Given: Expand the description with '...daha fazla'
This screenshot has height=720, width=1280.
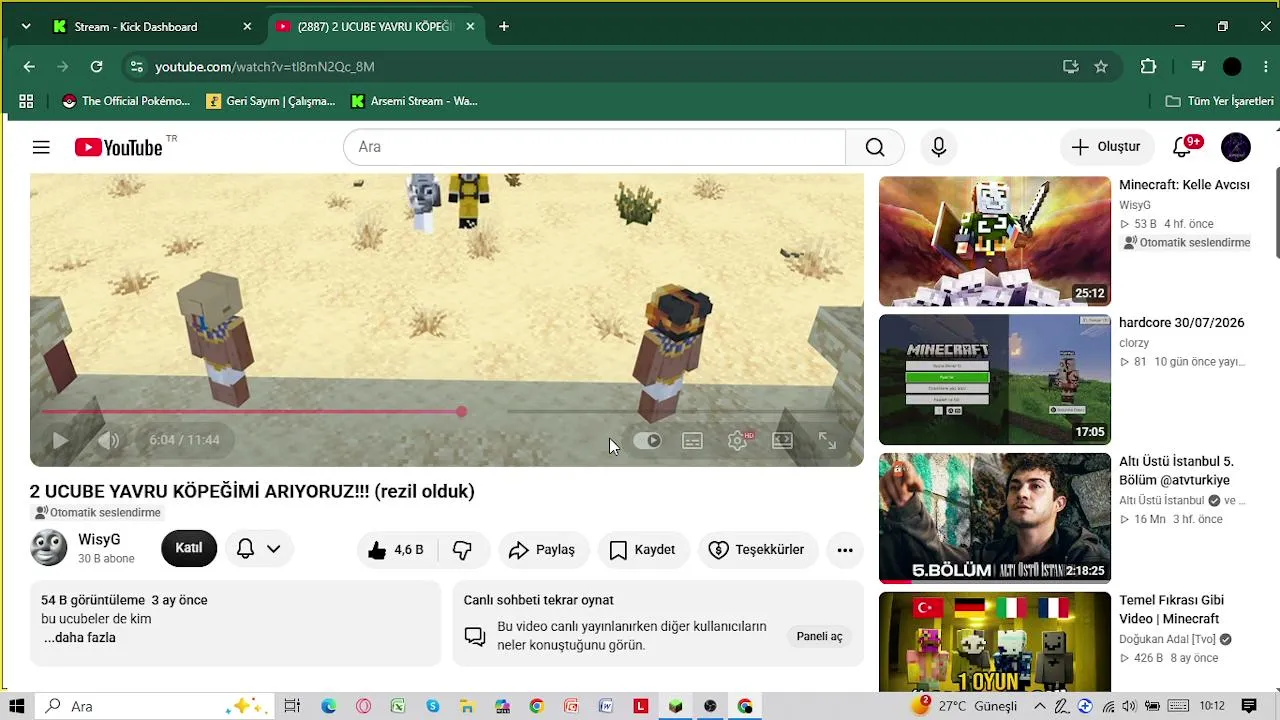Looking at the screenshot, I should click(79, 638).
